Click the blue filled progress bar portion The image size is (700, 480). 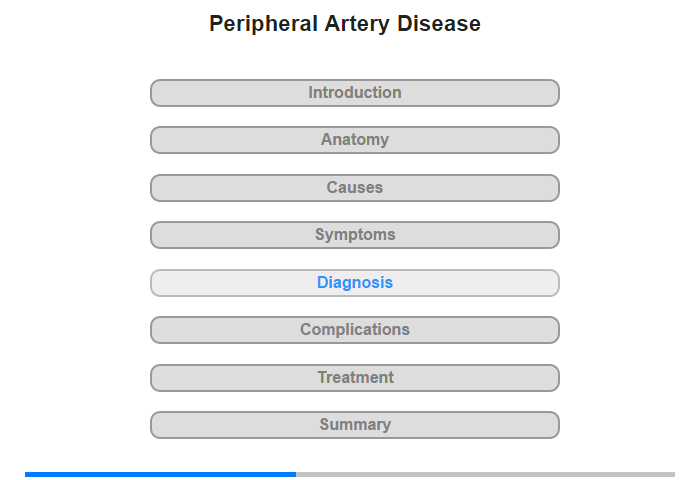coord(160,474)
